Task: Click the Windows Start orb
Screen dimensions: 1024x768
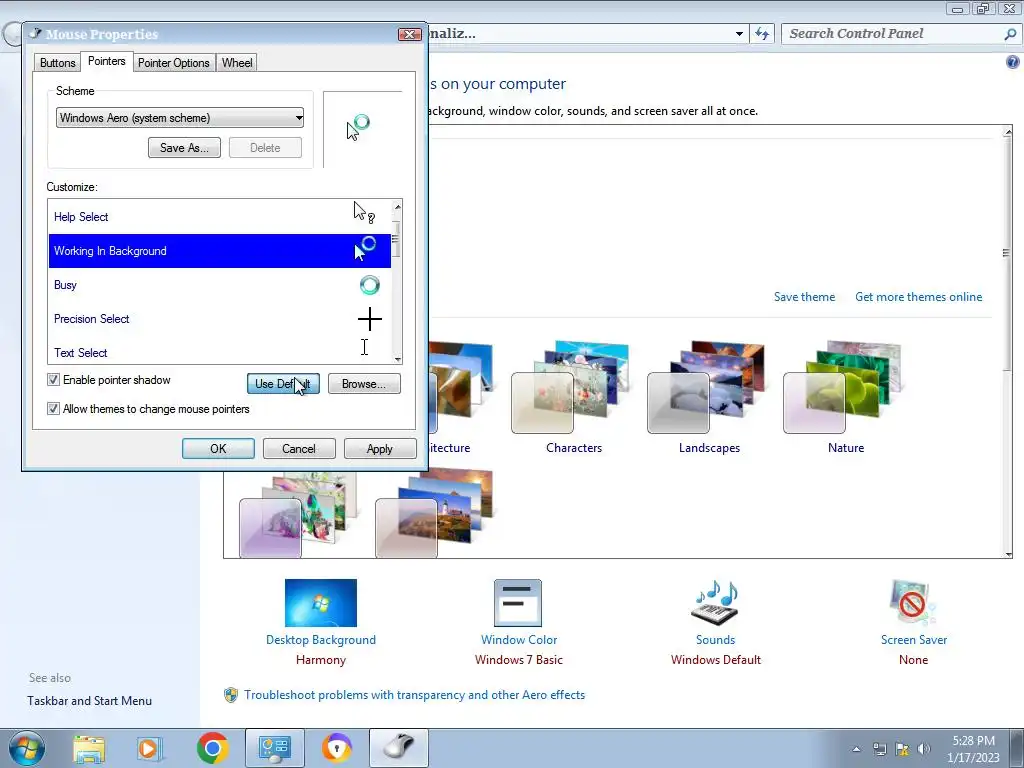Action: [x=27, y=748]
